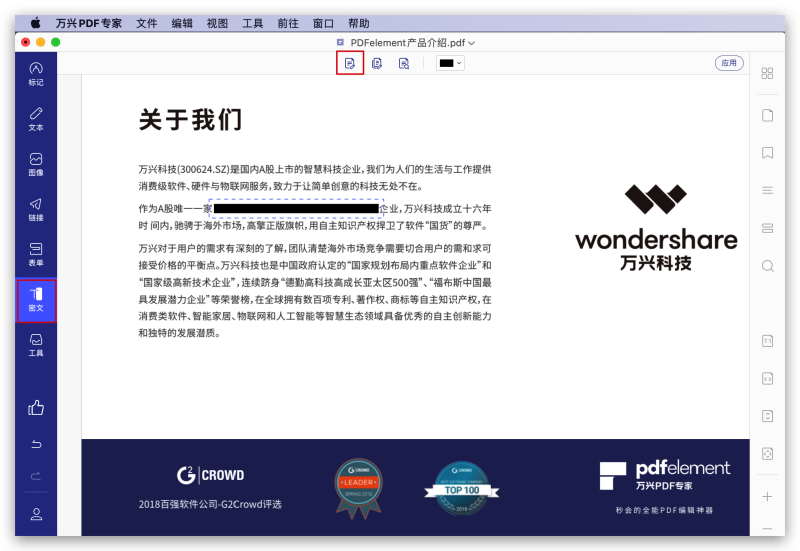Click the mark-for-redaction toolbar icon

tap(350, 63)
